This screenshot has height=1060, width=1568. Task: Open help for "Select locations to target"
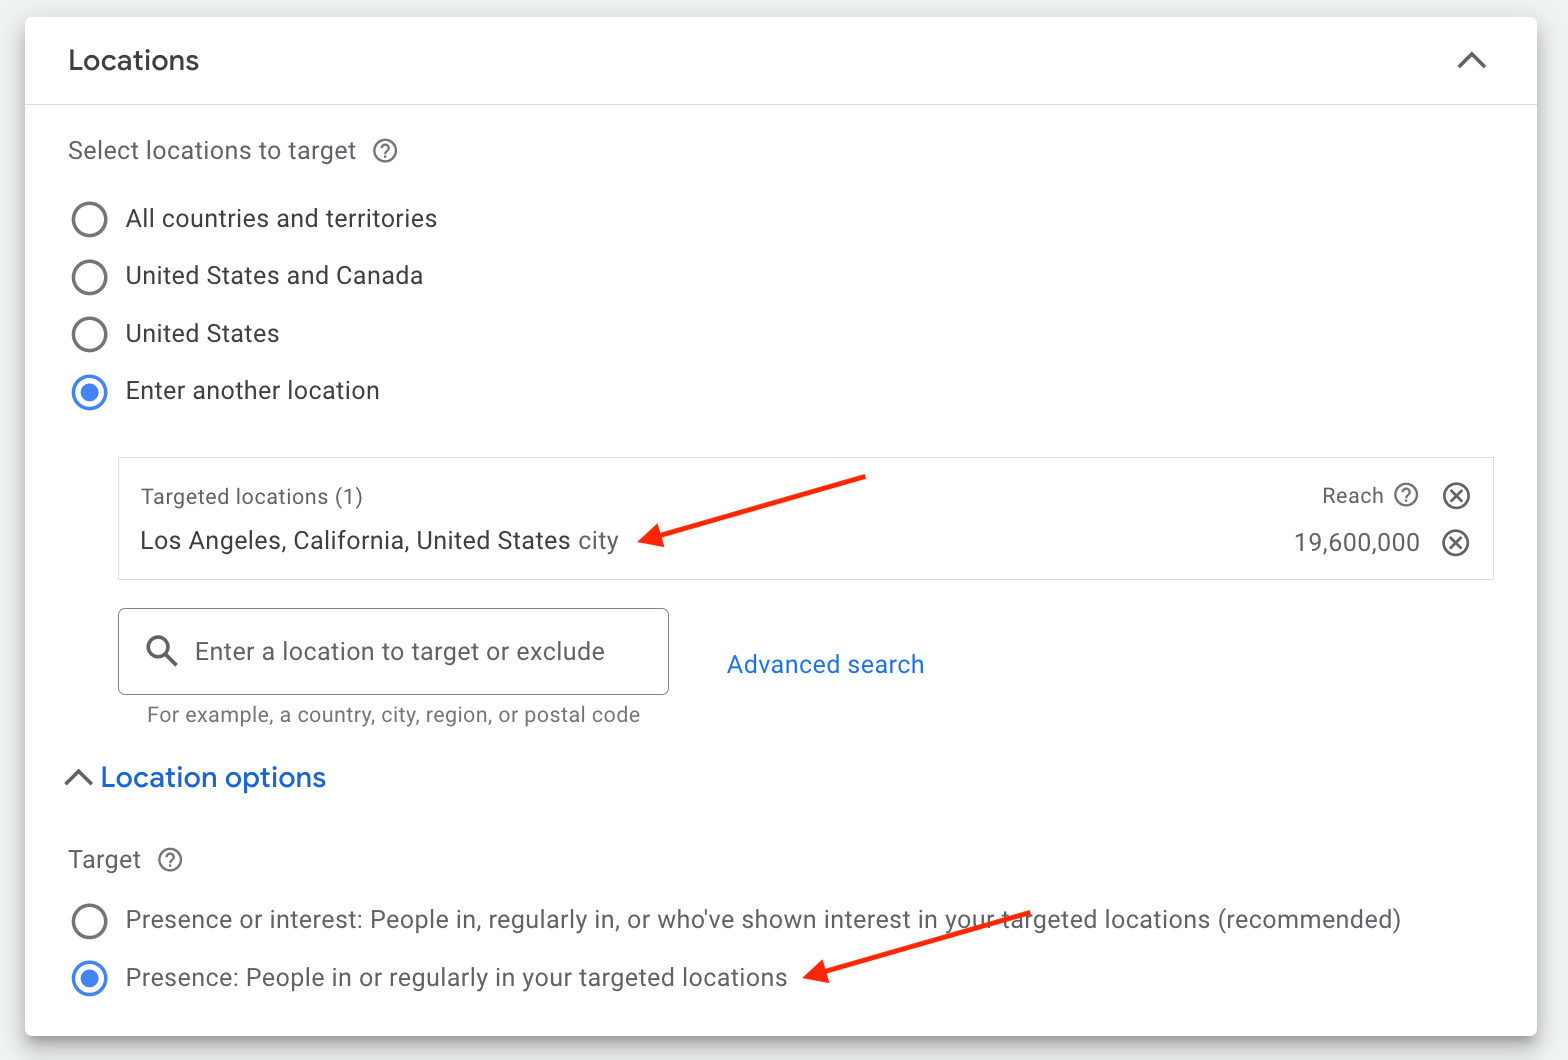point(385,150)
